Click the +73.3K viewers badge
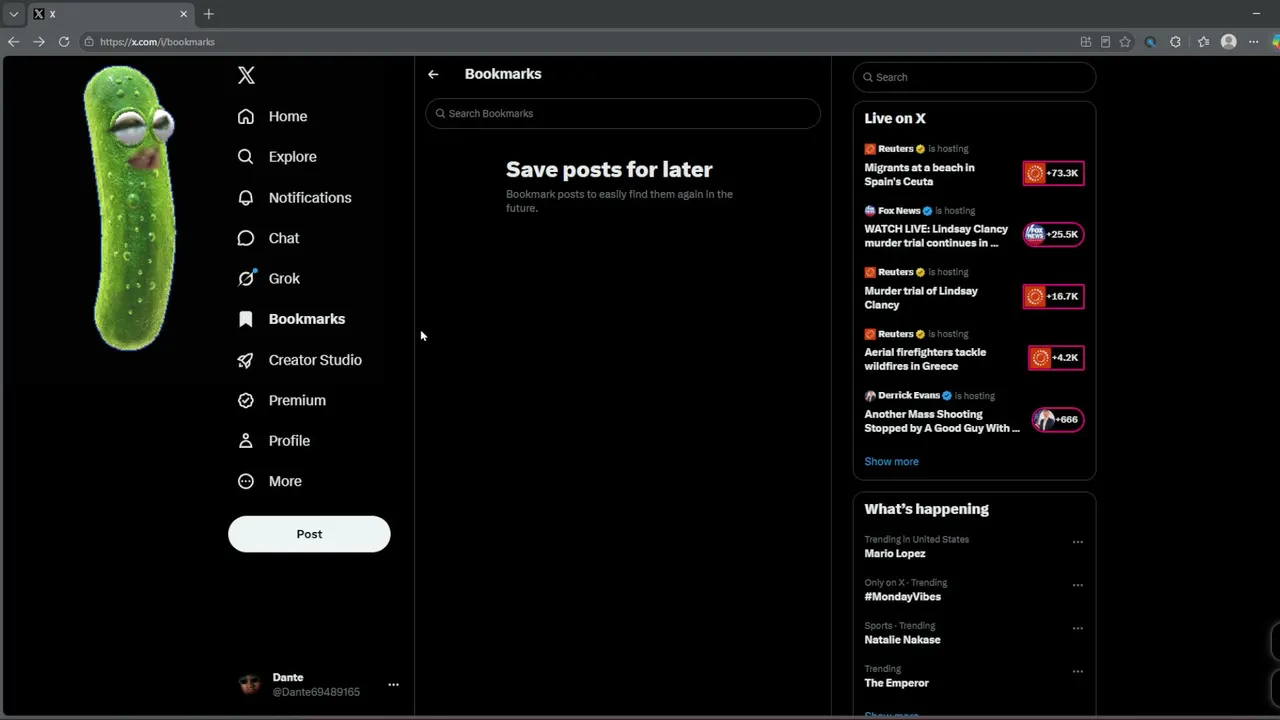1280x720 pixels. (x=1053, y=173)
